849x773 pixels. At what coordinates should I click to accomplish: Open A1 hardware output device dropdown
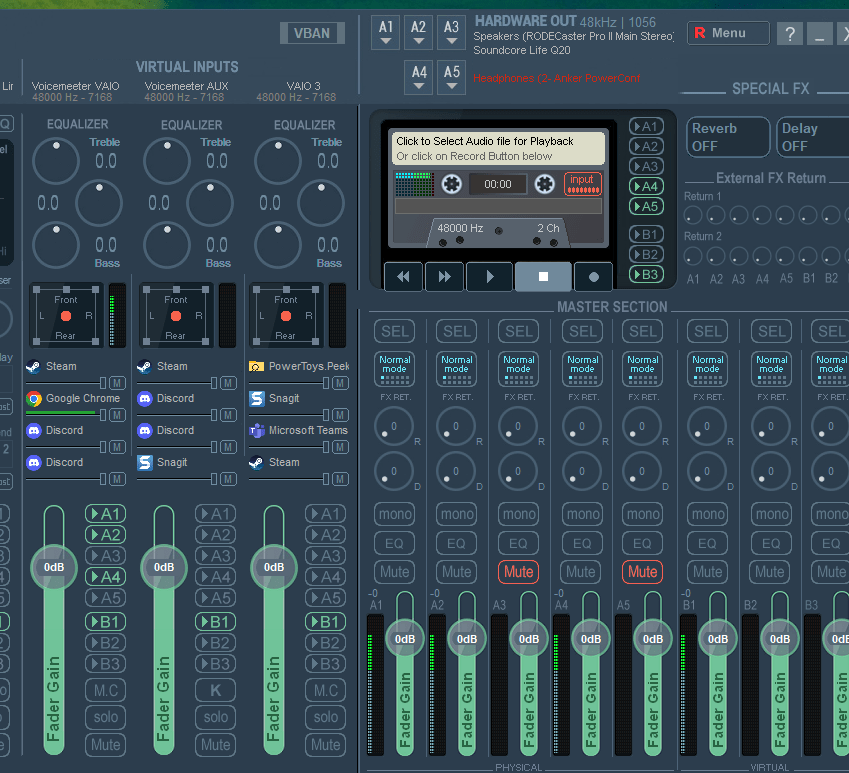(x=386, y=32)
